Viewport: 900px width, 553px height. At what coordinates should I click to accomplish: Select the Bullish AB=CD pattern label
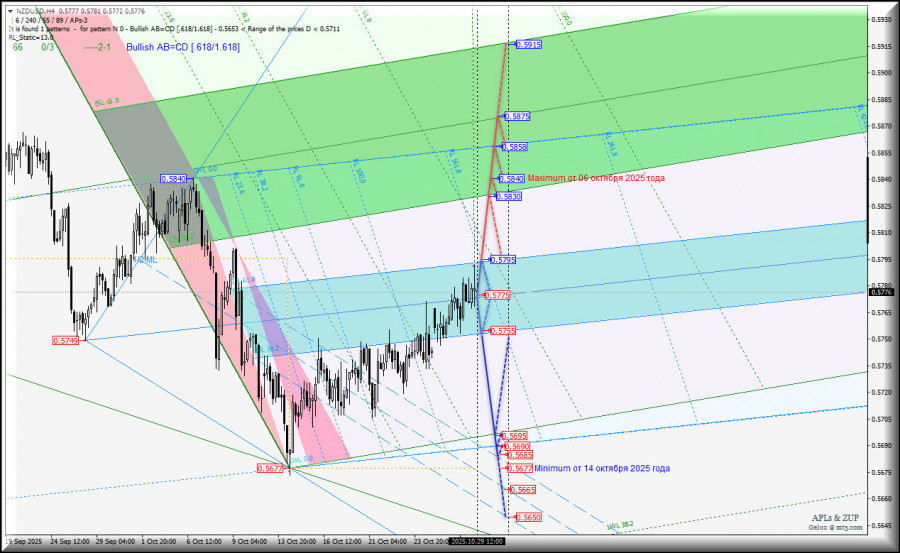(183, 47)
